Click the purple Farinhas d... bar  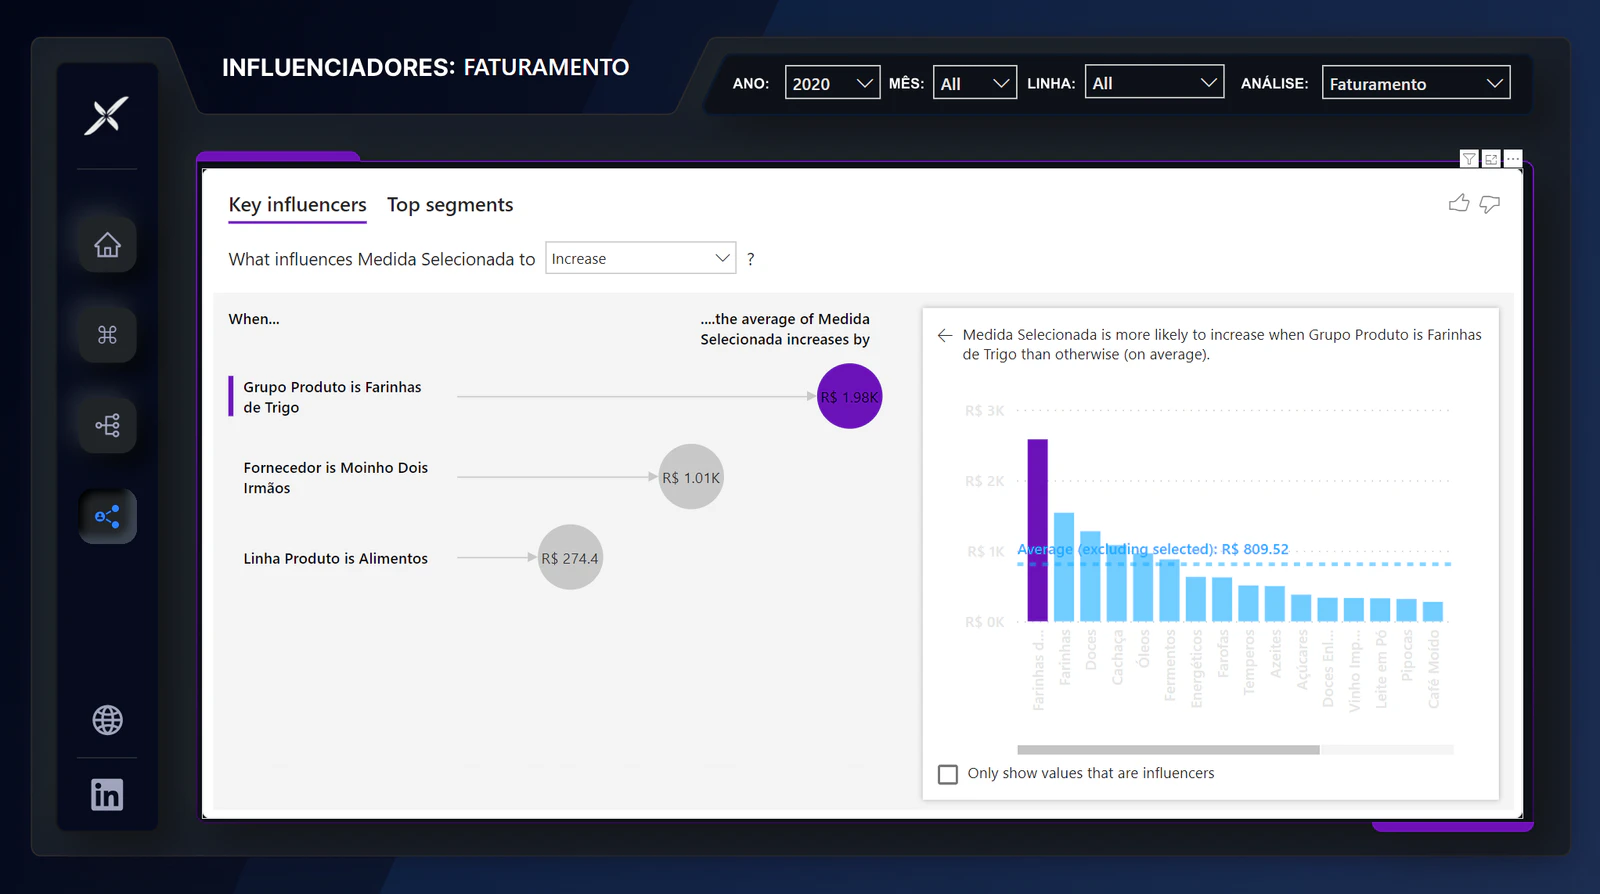(1038, 530)
